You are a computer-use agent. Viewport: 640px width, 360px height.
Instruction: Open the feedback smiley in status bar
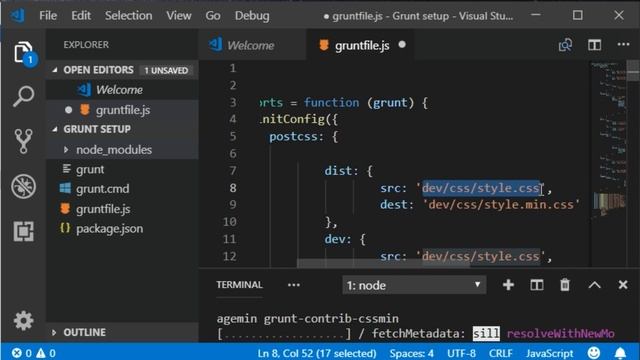[594, 353]
